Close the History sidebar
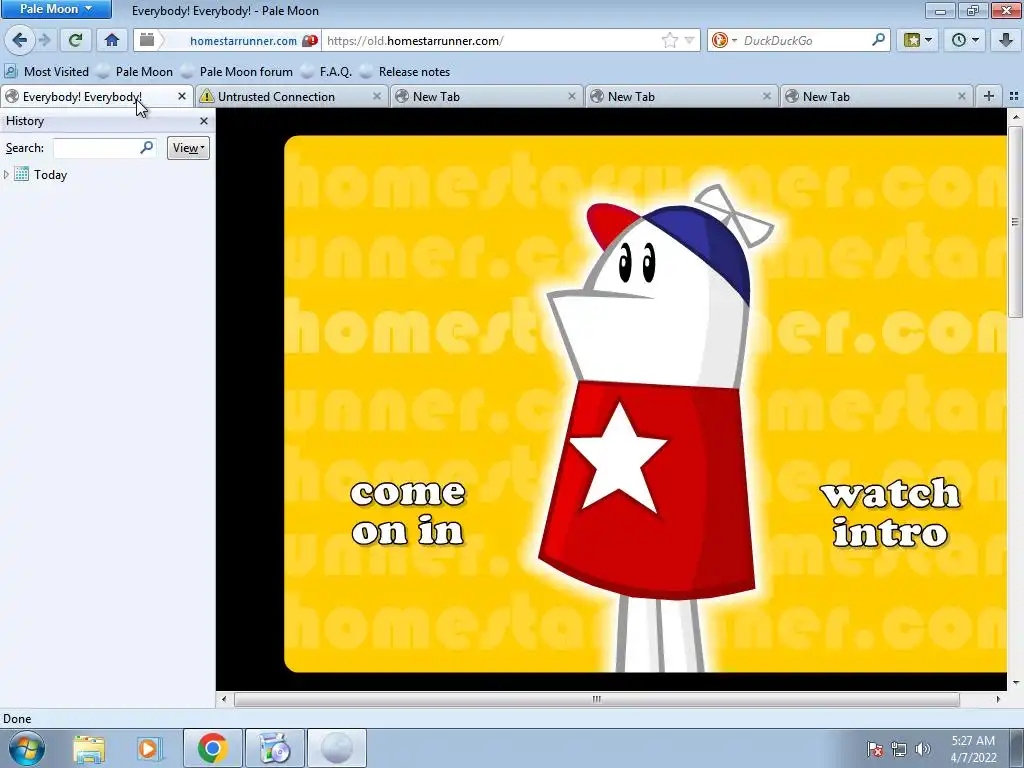The width and height of the screenshot is (1024, 768). pyautogui.click(x=204, y=121)
